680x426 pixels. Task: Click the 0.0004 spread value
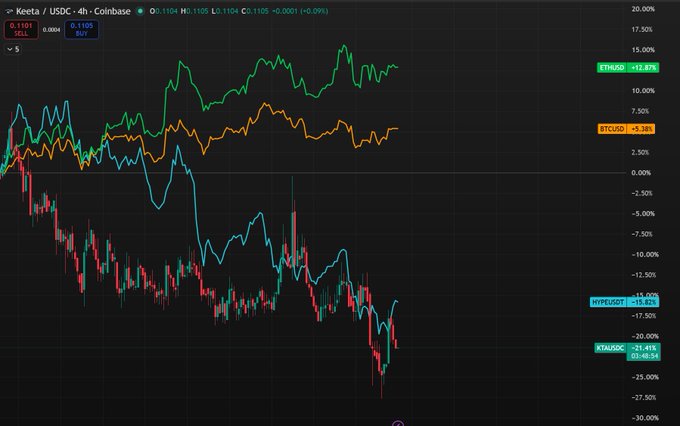coord(51,29)
